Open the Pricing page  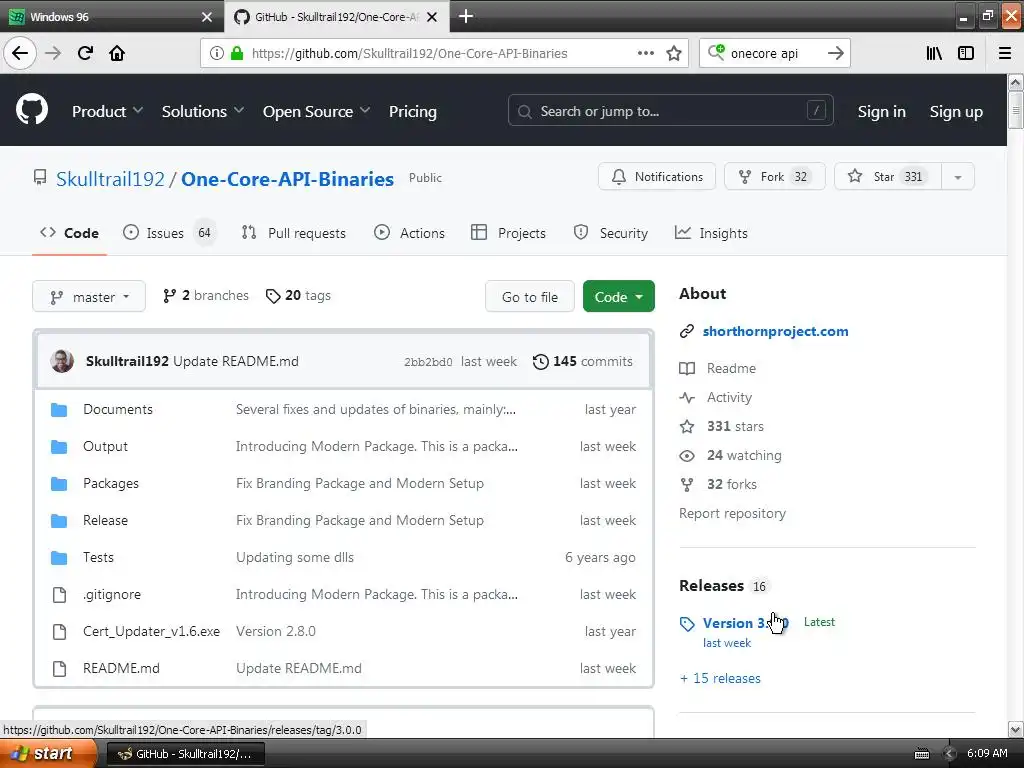[x=413, y=111]
